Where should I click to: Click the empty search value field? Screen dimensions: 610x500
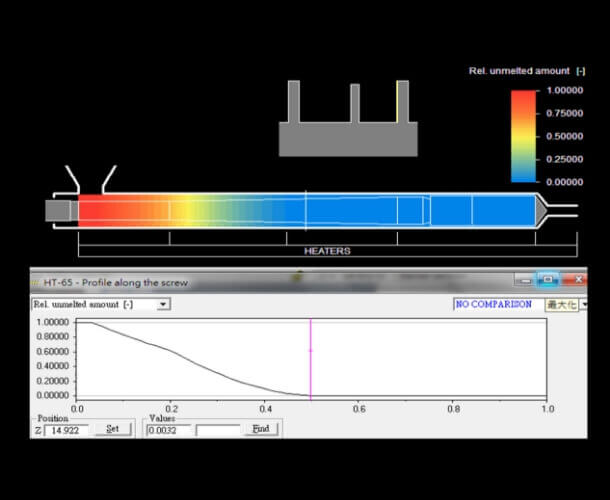pyautogui.click(x=218, y=430)
